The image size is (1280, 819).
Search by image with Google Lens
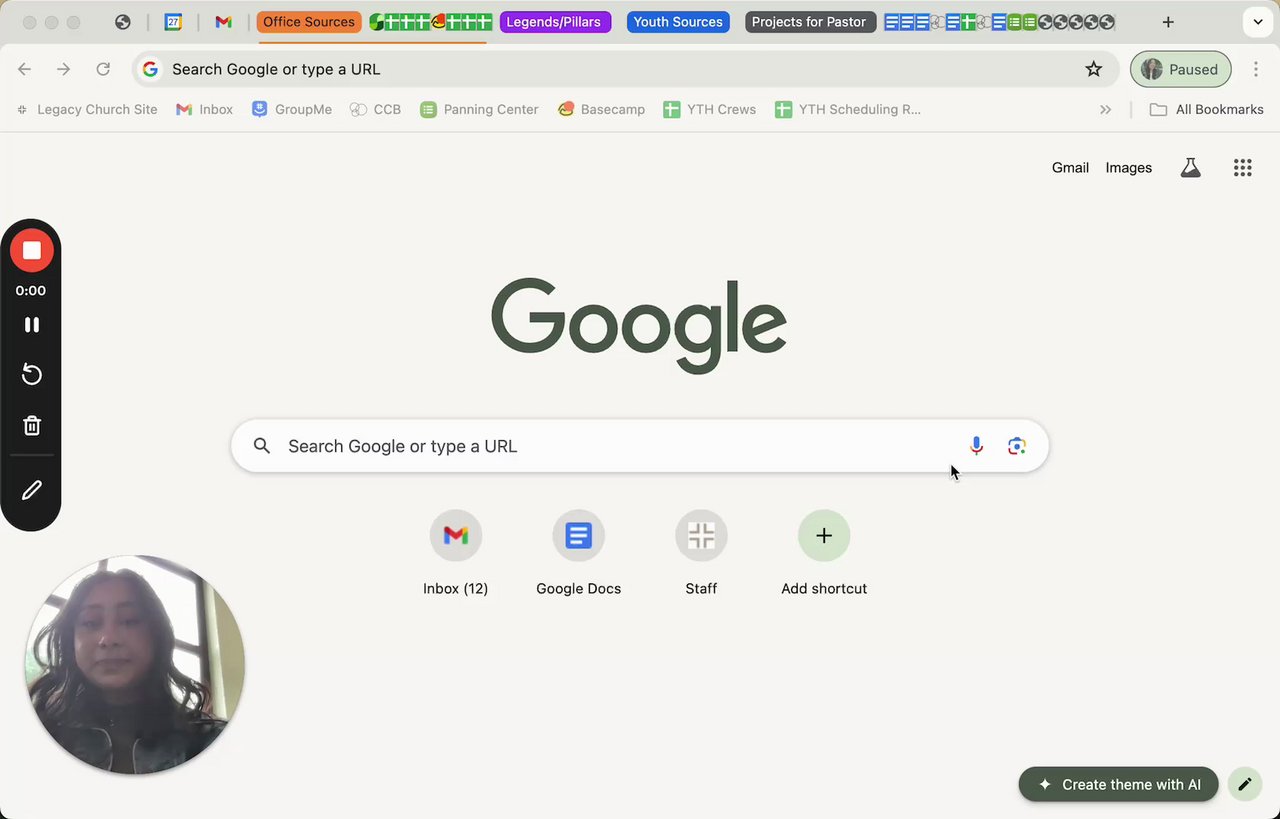pos(1017,446)
